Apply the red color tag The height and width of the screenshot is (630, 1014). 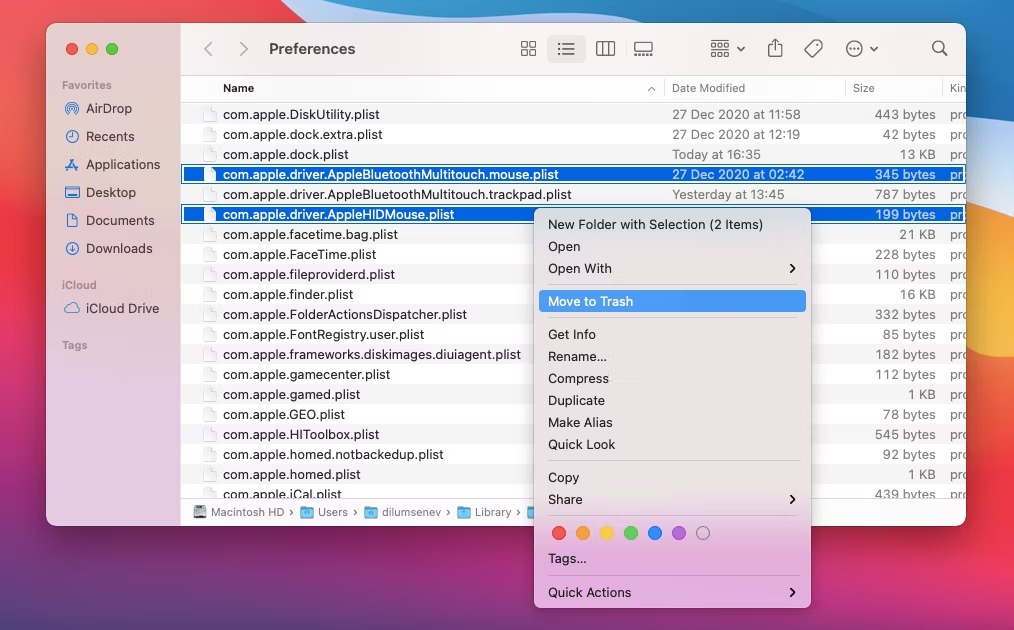click(559, 533)
